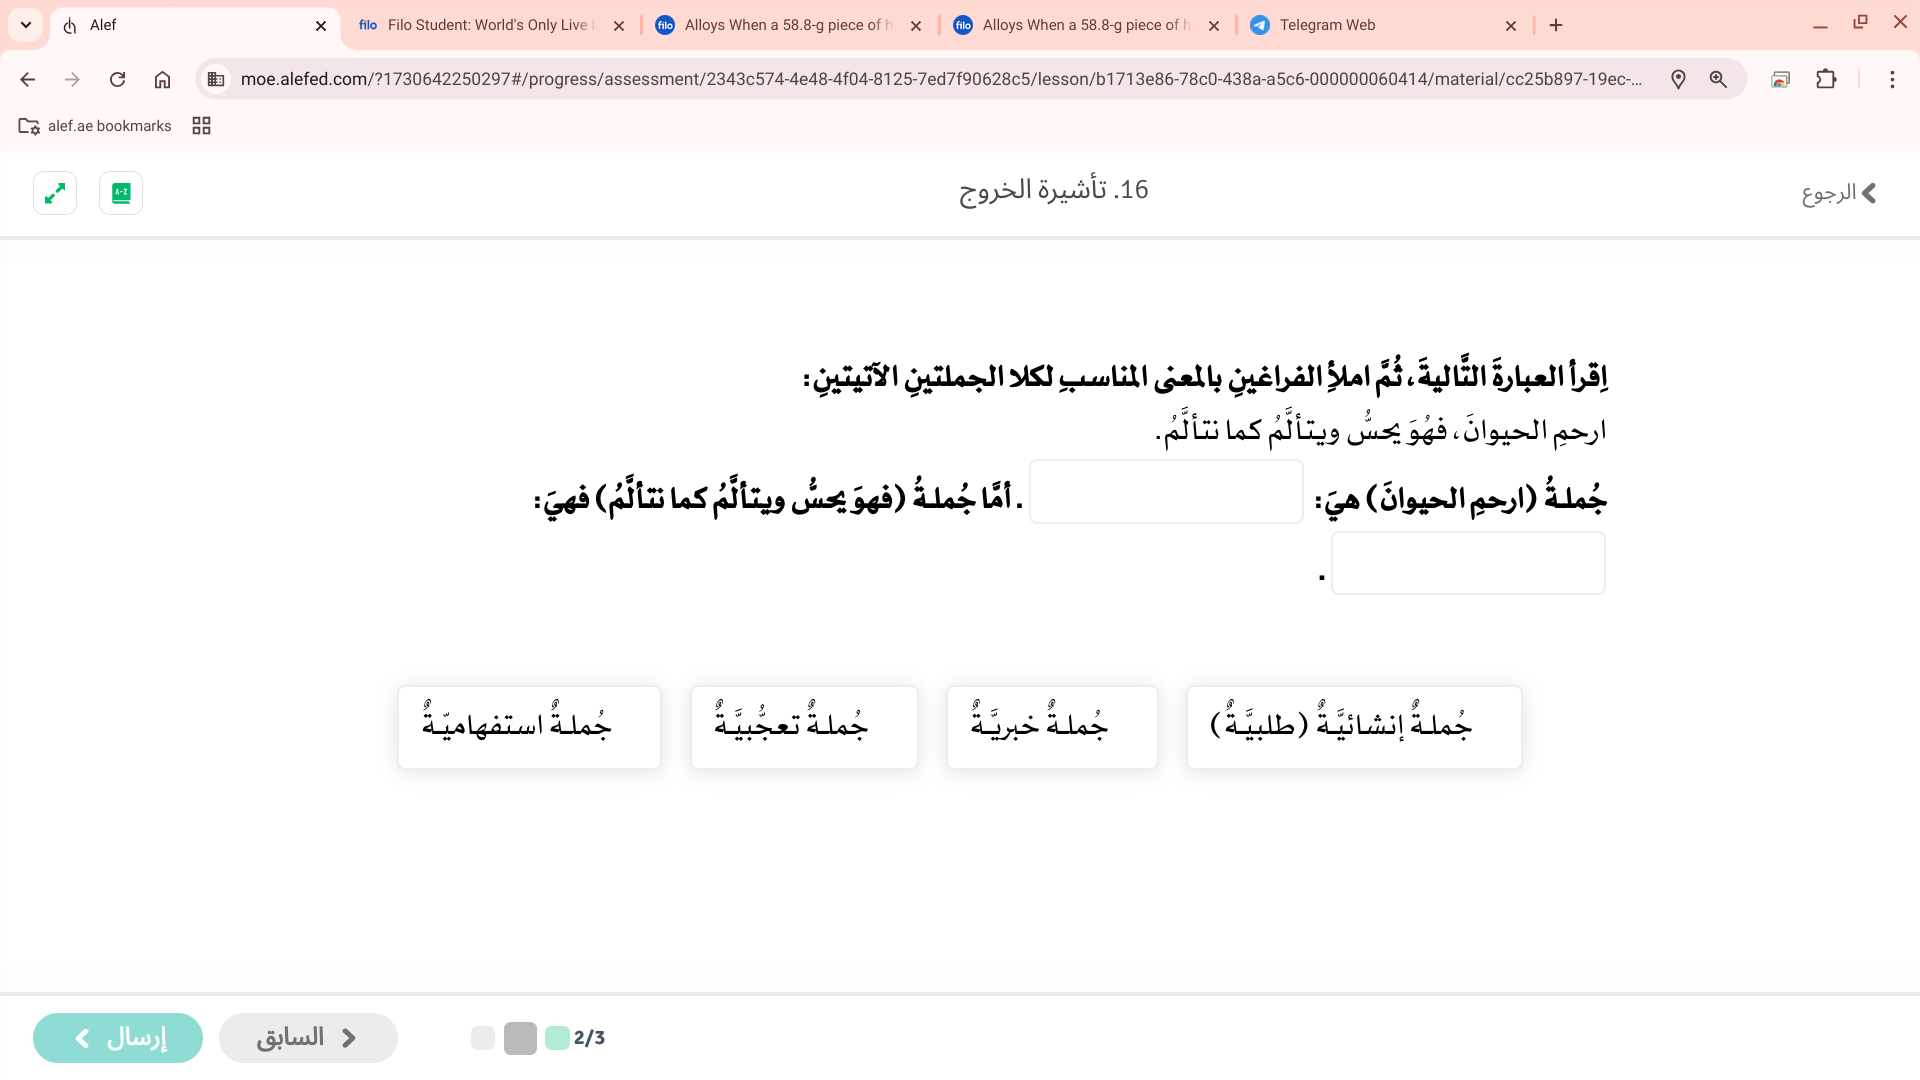Click the first blank after ارحم الحيوان
Viewport: 1920px width, 1080px height.
(x=1166, y=492)
